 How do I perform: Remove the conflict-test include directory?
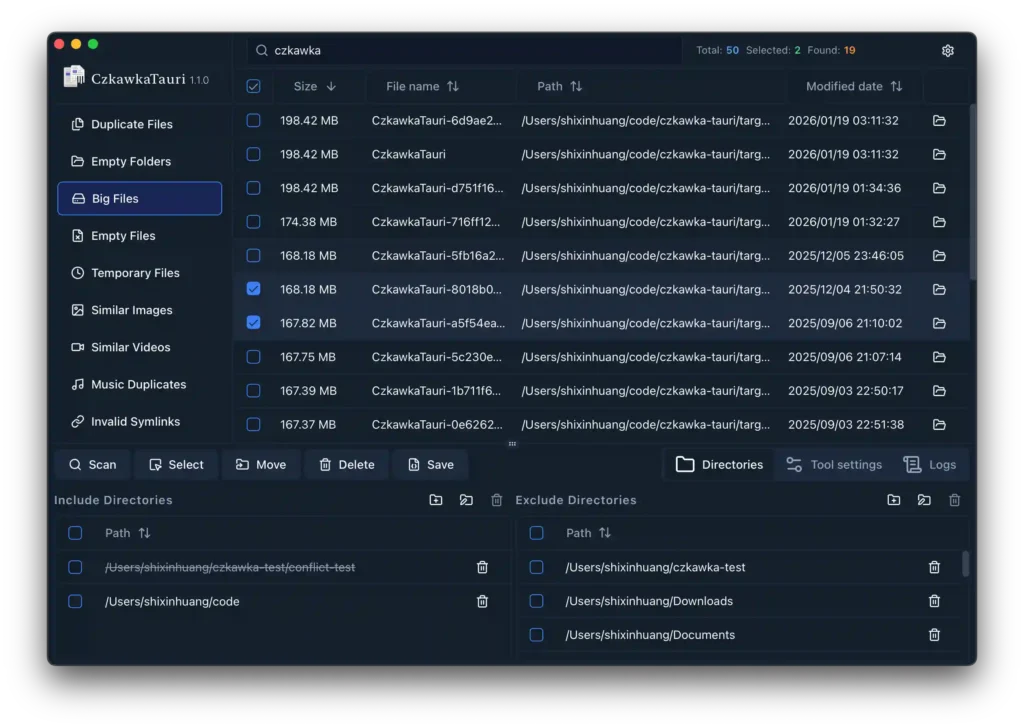coord(482,567)
